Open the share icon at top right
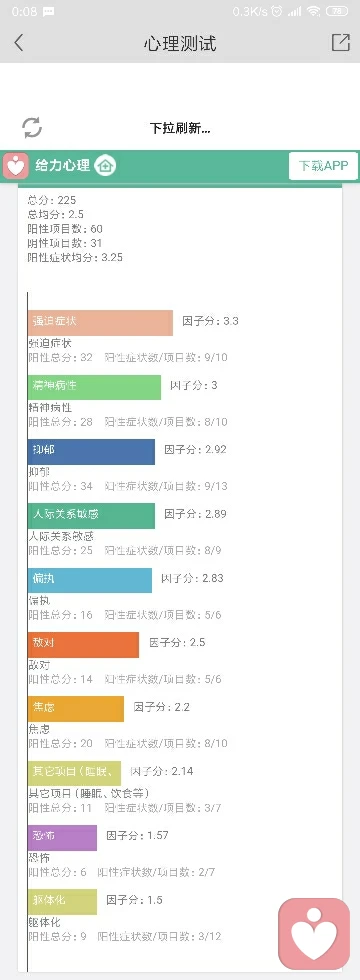360x980 pixels. tap(341, 42)
